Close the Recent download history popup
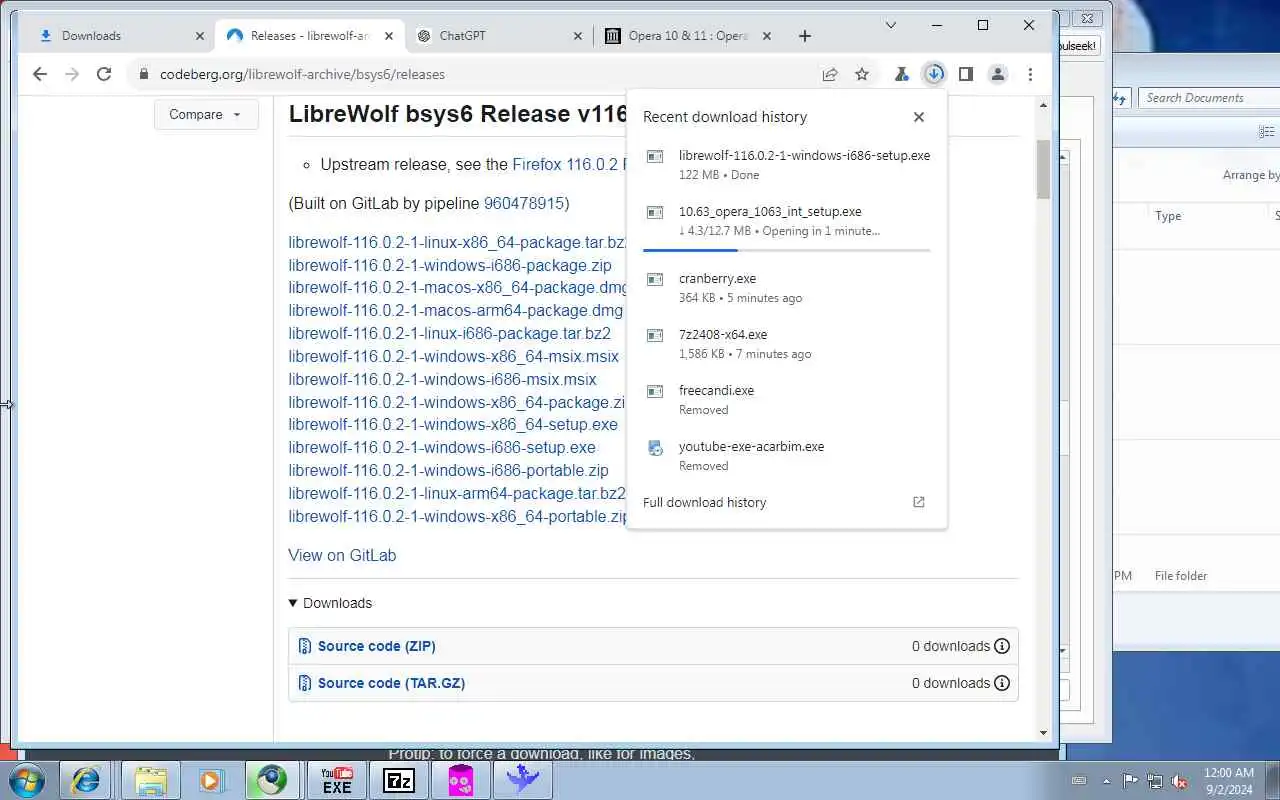This screenshot has height=800, width=1280. (919, 117)
